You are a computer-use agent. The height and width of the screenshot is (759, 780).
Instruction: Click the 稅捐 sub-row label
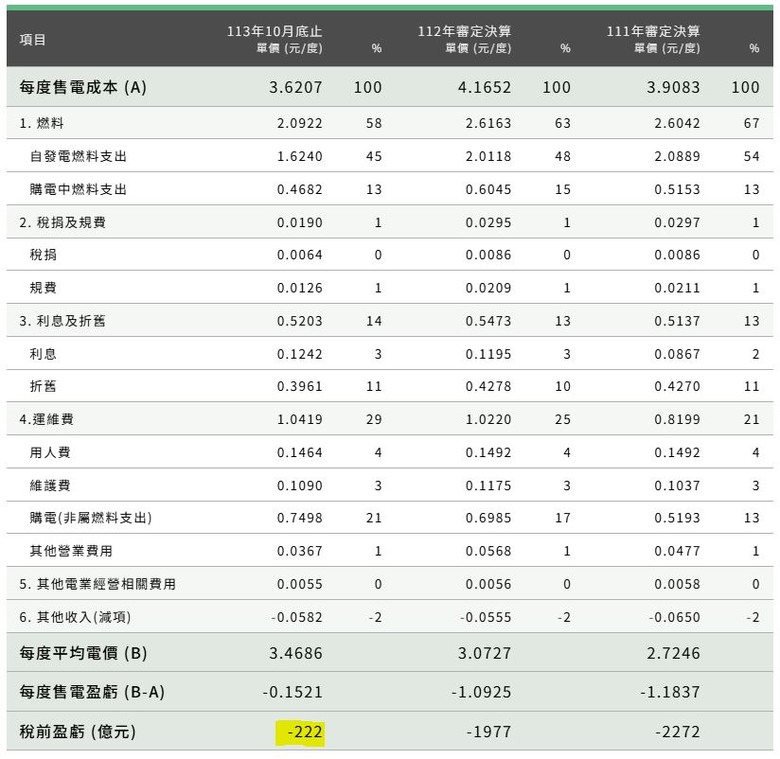click(x=43, y=255)
